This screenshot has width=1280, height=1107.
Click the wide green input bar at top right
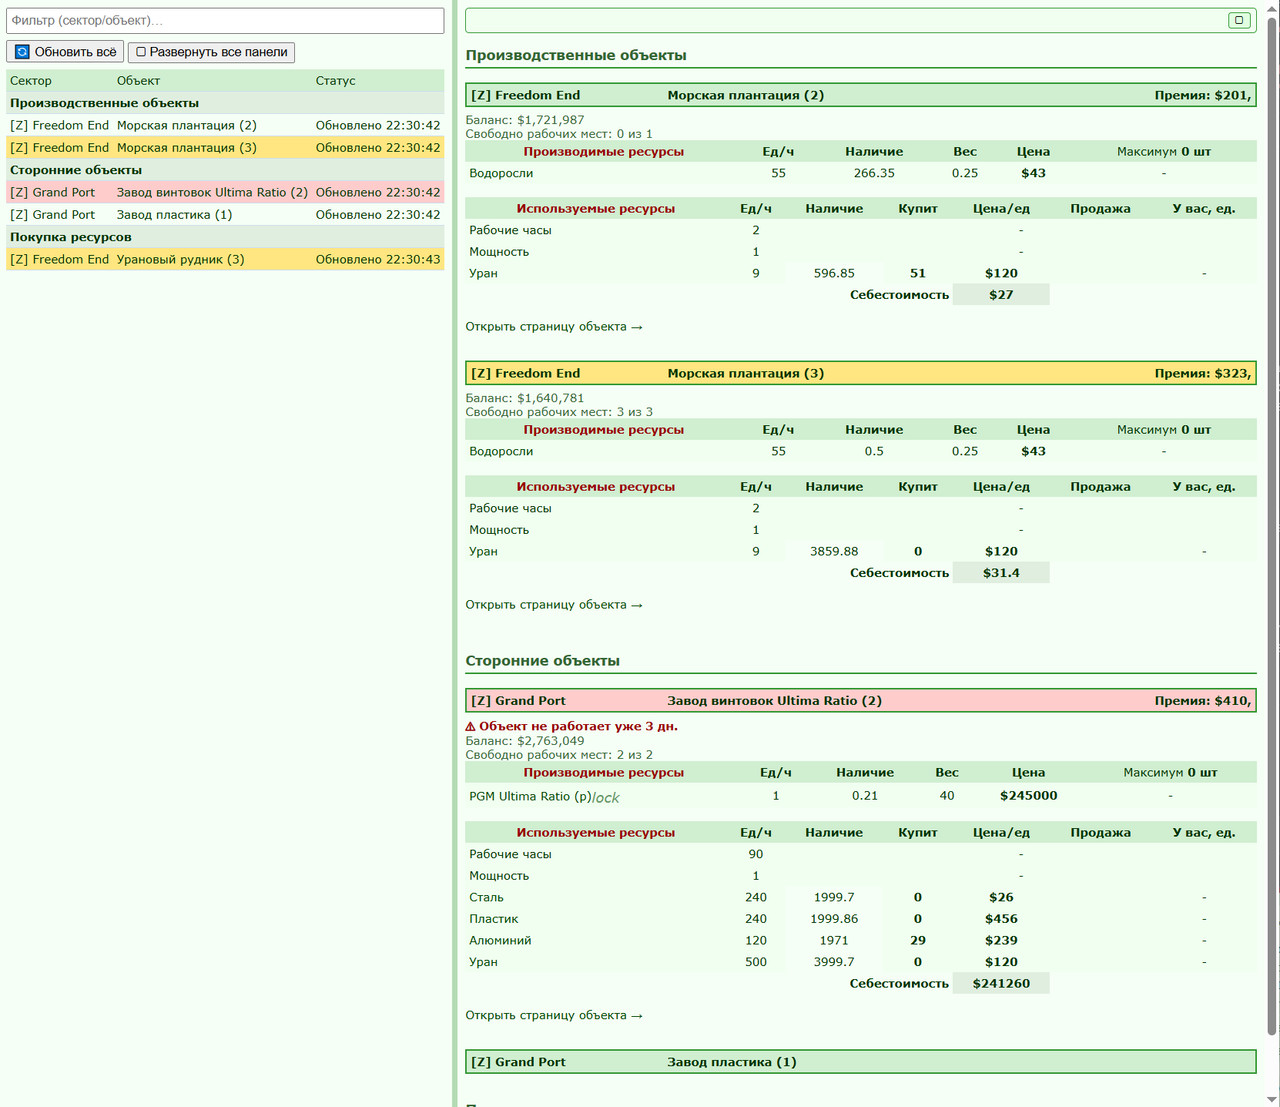tap(861, 20)
